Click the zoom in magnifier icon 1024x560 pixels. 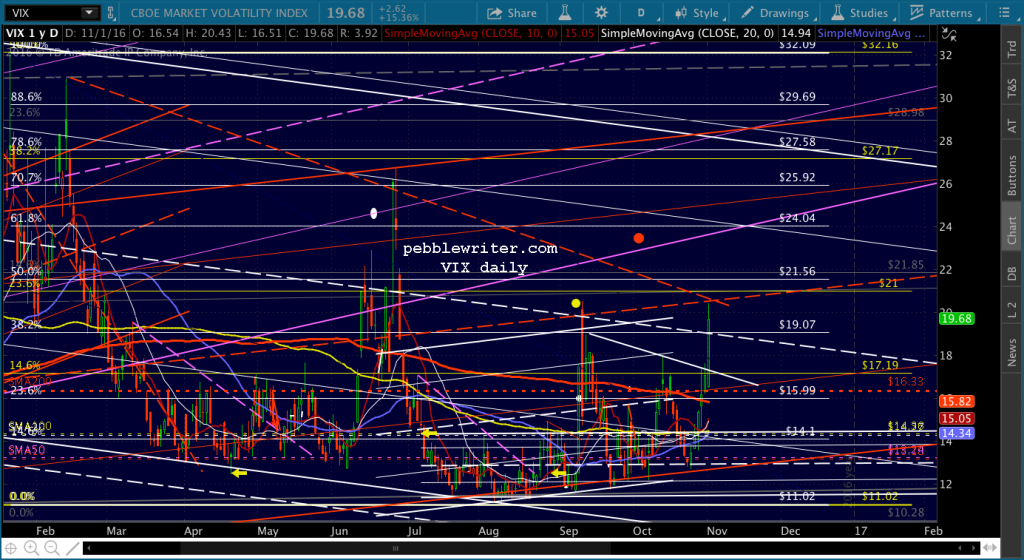[x=32, y=548]
